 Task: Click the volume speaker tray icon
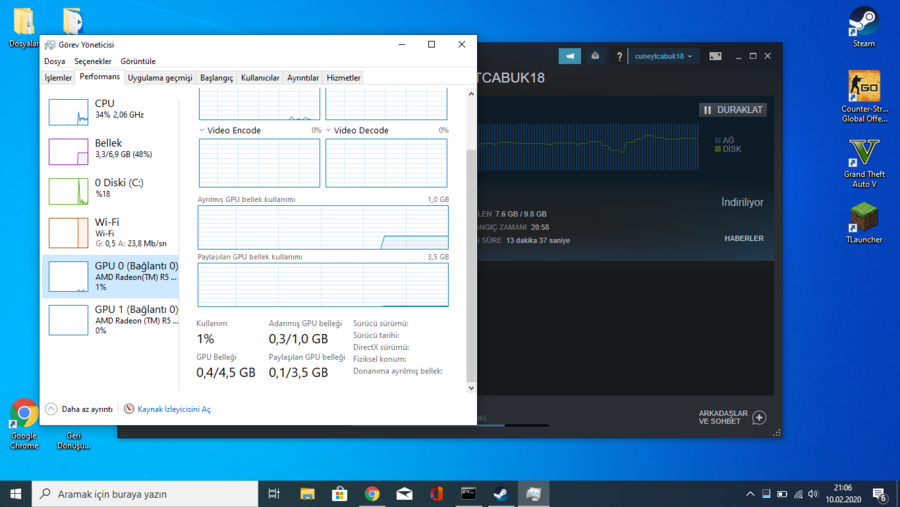(x=813, y=494)
